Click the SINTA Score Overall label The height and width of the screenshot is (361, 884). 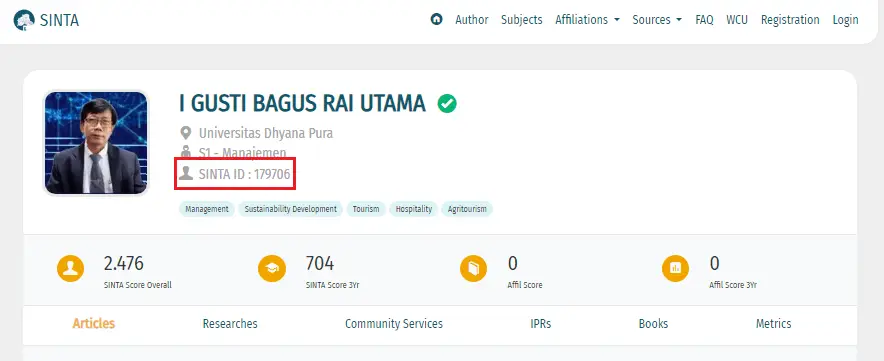(x=138, y=285)
